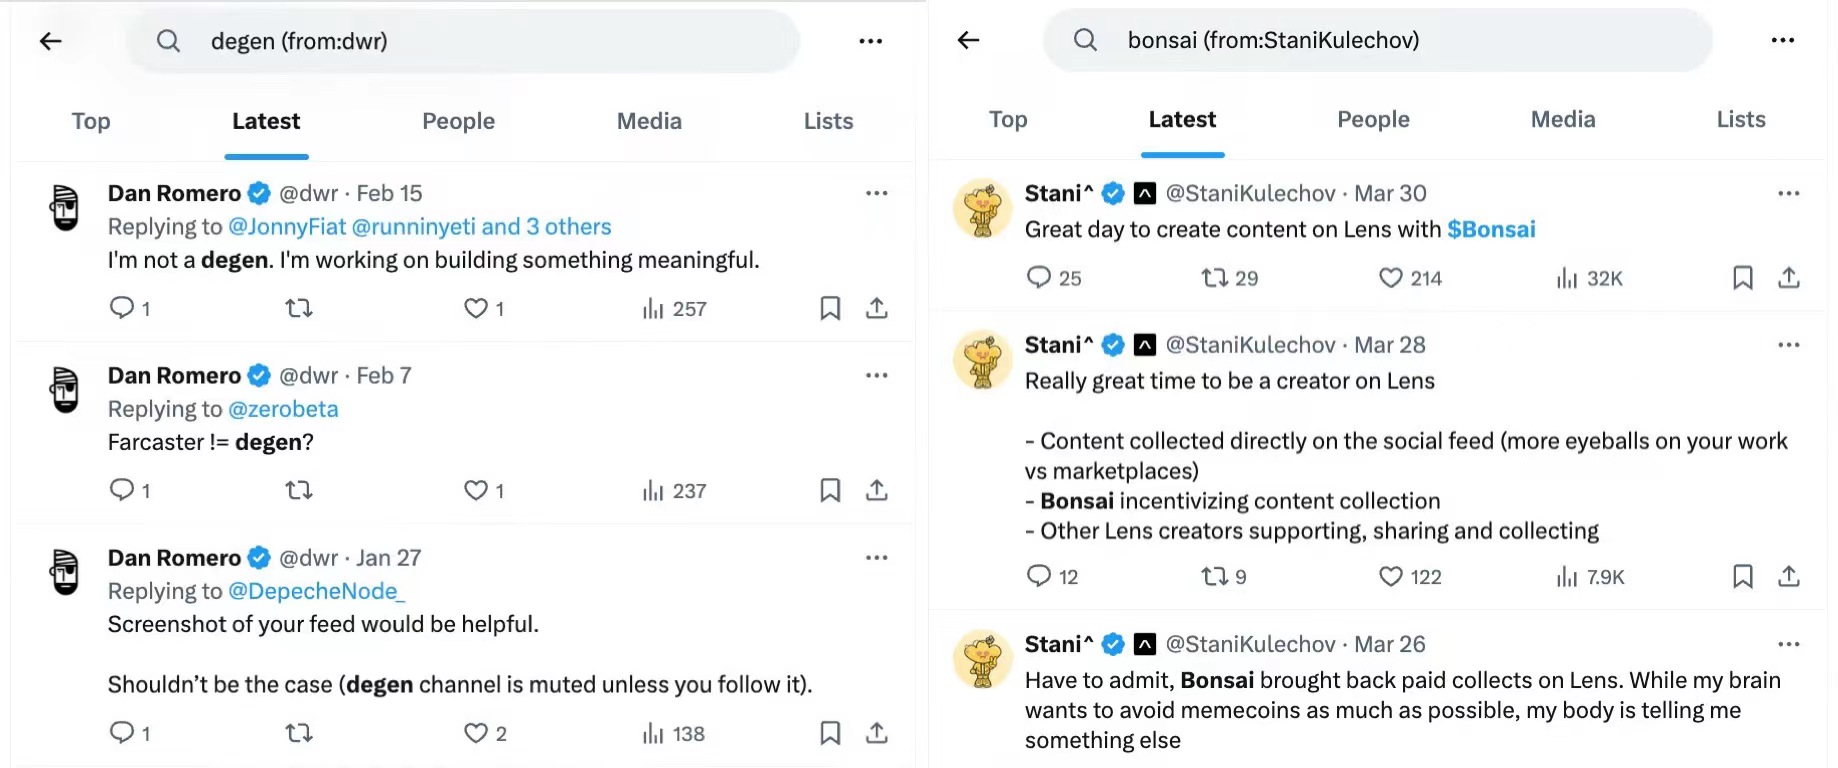Open Dan Romero's avatar on Feb 15 tweet
Image resolution: width=1838 pixels, height=768 pixels.
coord(65,207)
